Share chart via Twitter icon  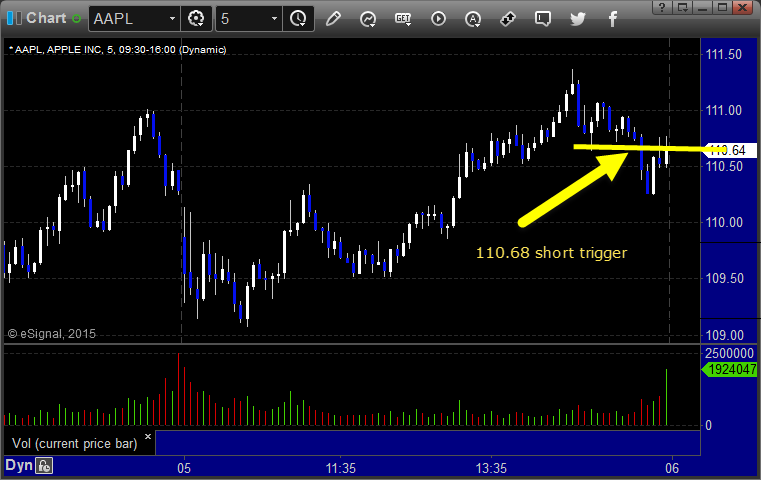(x=578, y=19)
